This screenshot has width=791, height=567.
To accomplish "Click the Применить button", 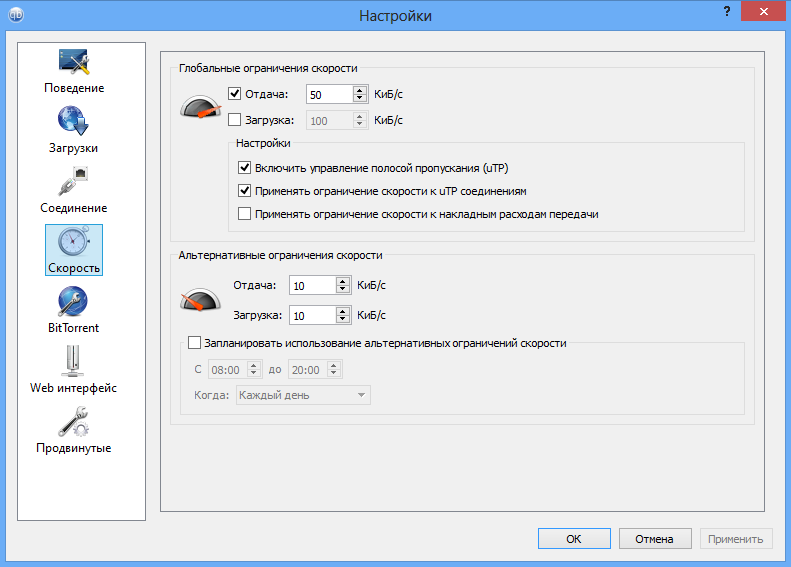I will point(736,539).
